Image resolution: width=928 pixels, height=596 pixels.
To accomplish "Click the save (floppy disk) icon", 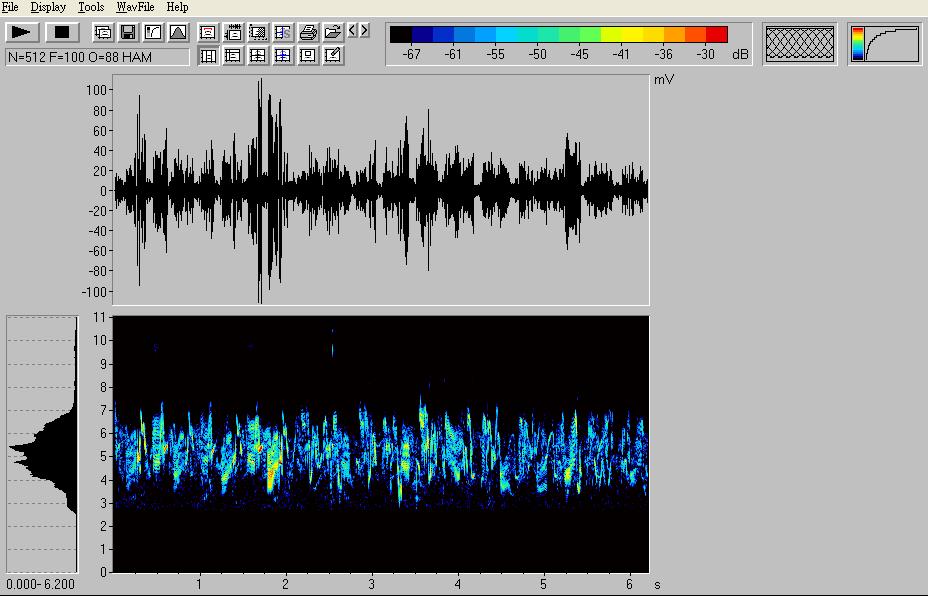I will tap(128, 32).
